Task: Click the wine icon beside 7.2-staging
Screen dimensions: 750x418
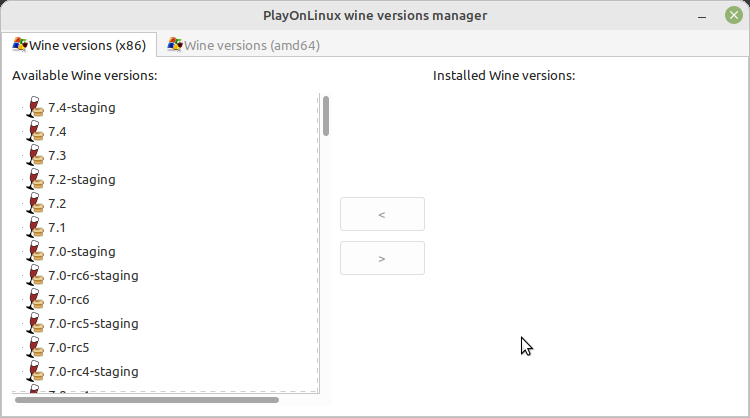Action: [x=35, y=179]
